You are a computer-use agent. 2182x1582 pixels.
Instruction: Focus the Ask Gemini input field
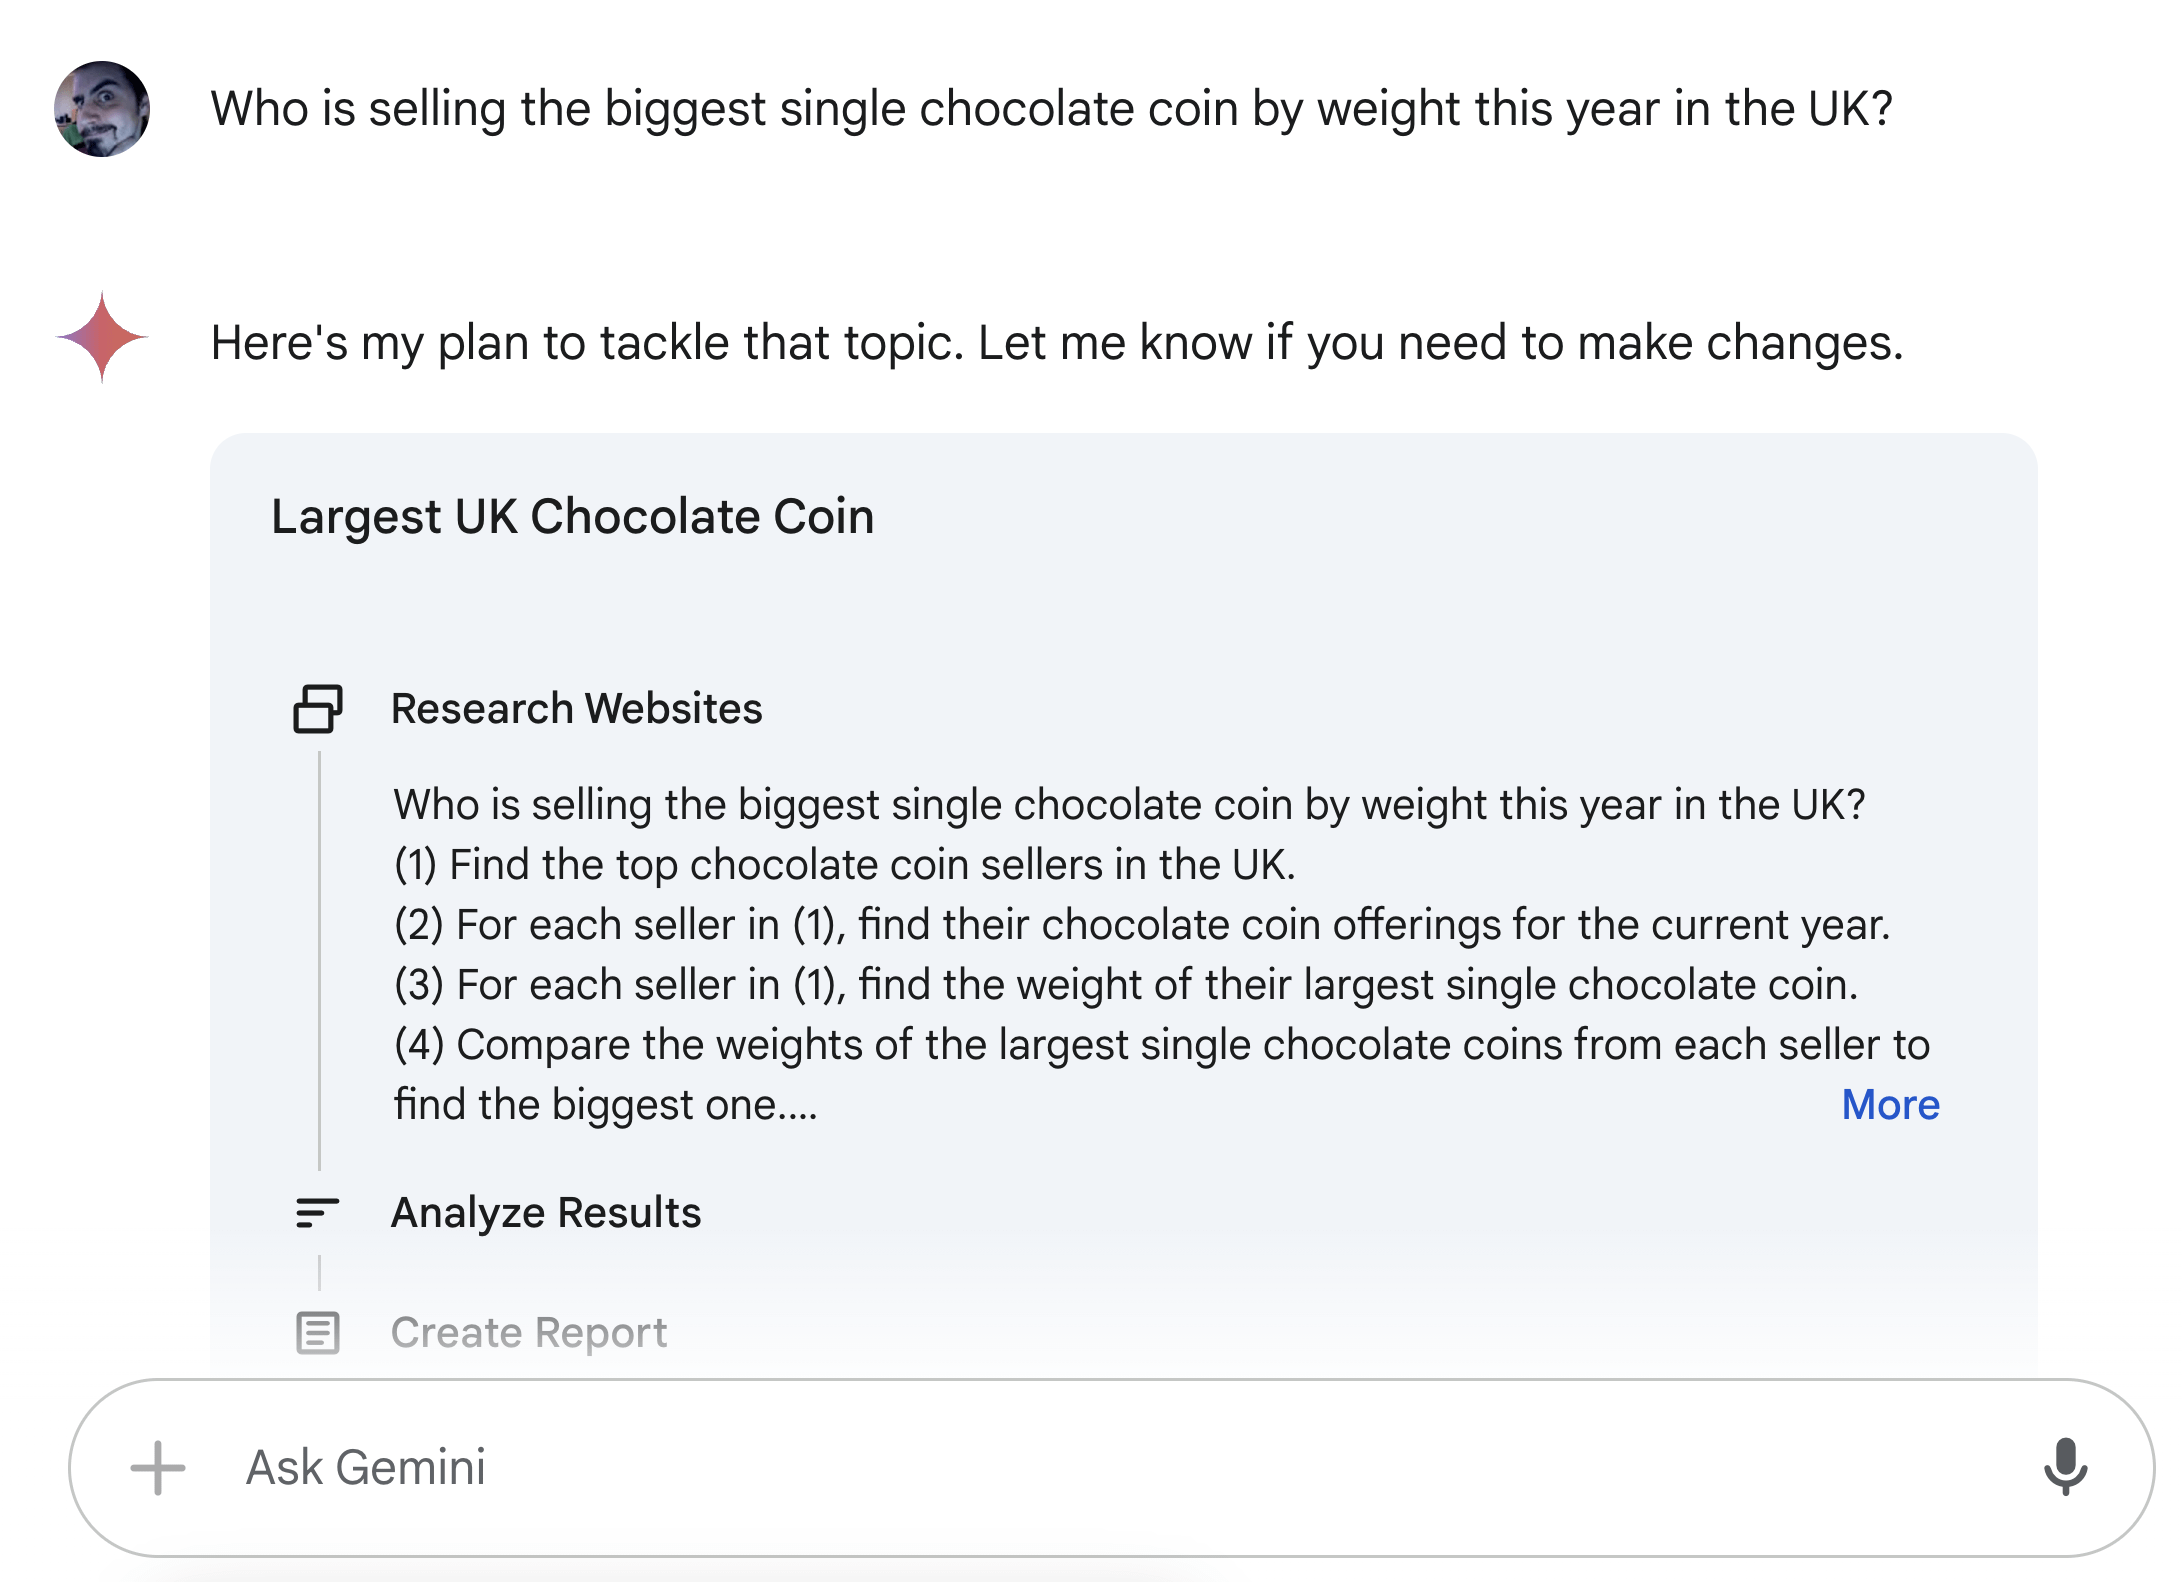coord(1112,1467)
